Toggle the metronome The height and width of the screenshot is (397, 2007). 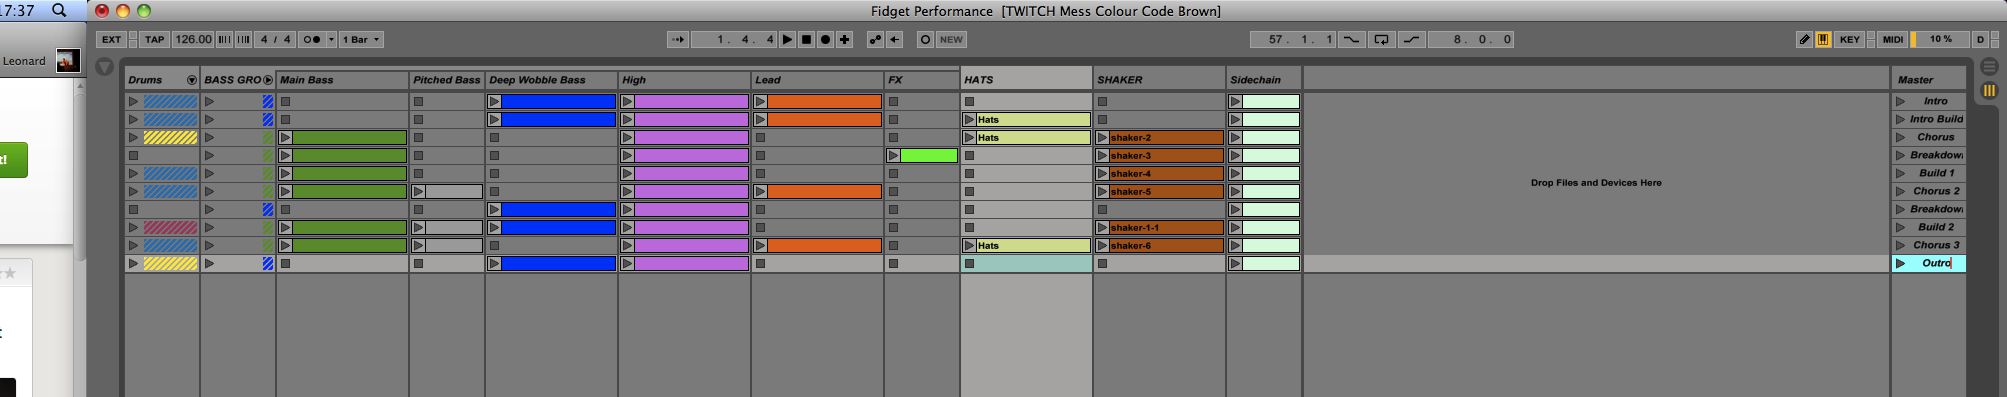pyautogui.click(x=312, y=40)
